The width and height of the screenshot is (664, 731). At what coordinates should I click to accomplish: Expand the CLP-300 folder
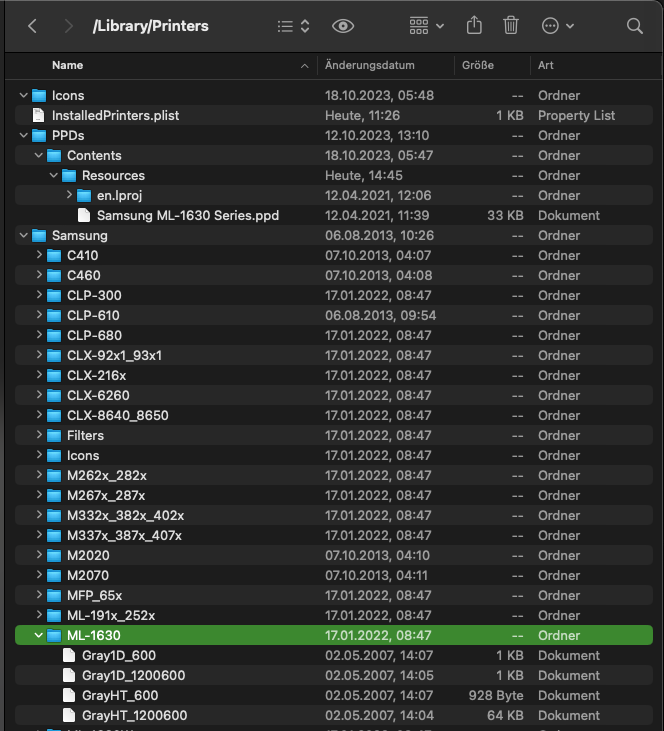tap(39, 295)
